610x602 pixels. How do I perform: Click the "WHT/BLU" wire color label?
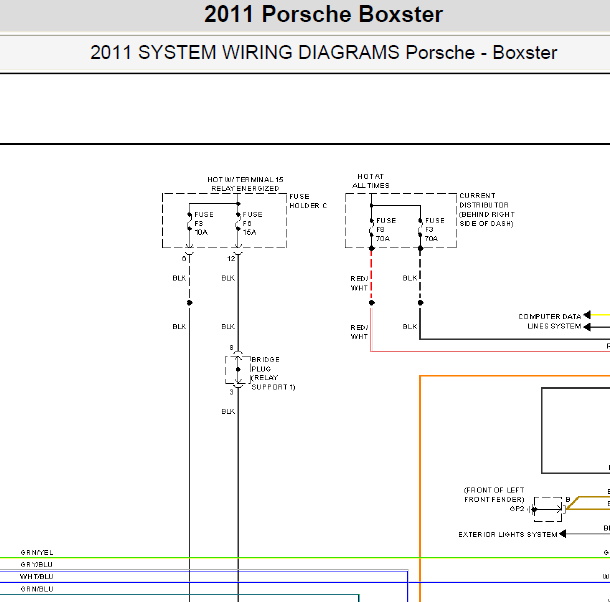[37, 576]
